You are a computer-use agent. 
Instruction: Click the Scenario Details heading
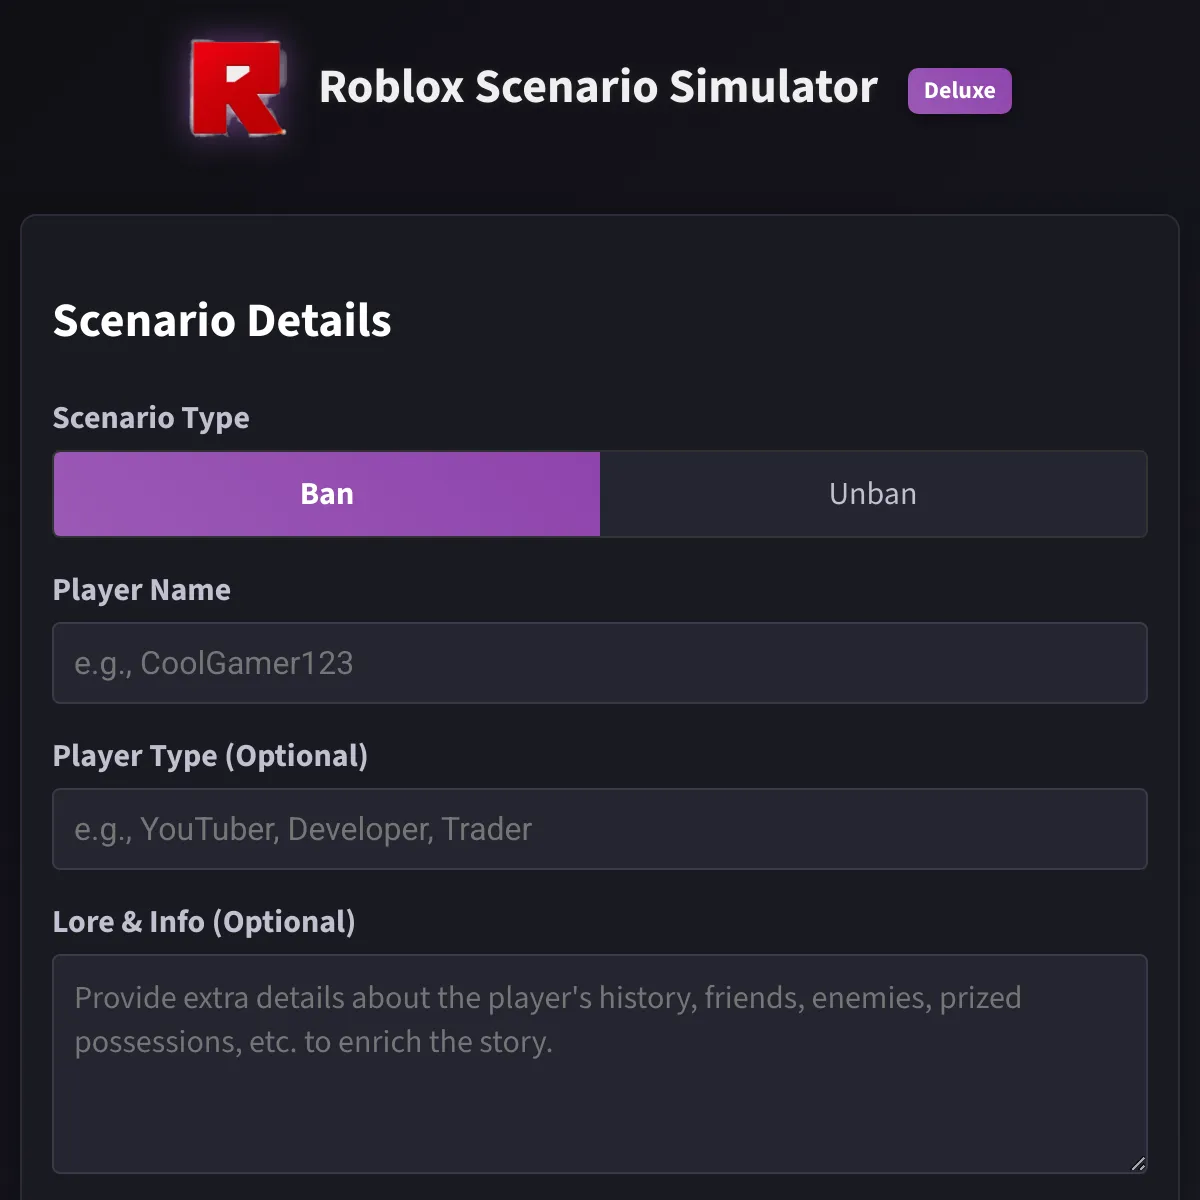tap(222, 321)
